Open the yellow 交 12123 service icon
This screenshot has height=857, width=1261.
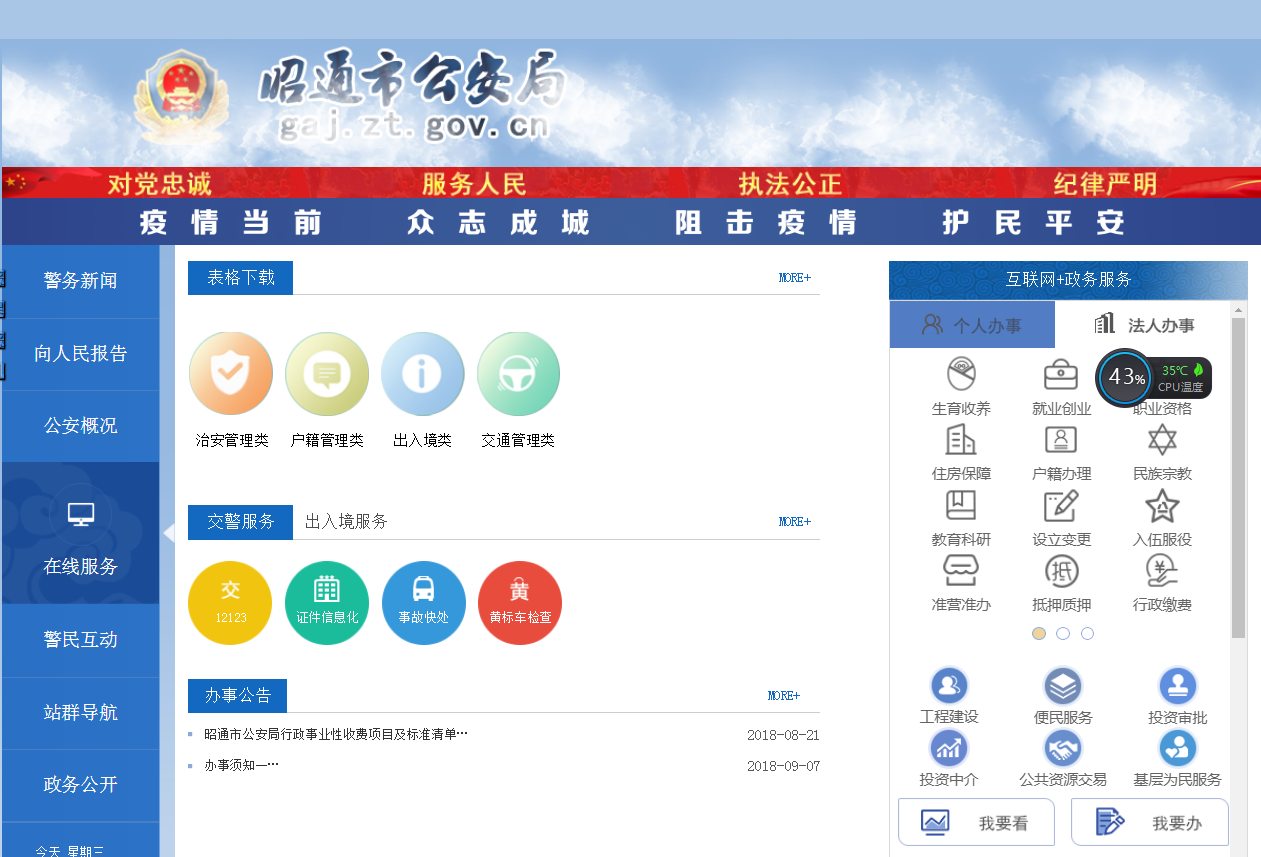tap(230, 603)
